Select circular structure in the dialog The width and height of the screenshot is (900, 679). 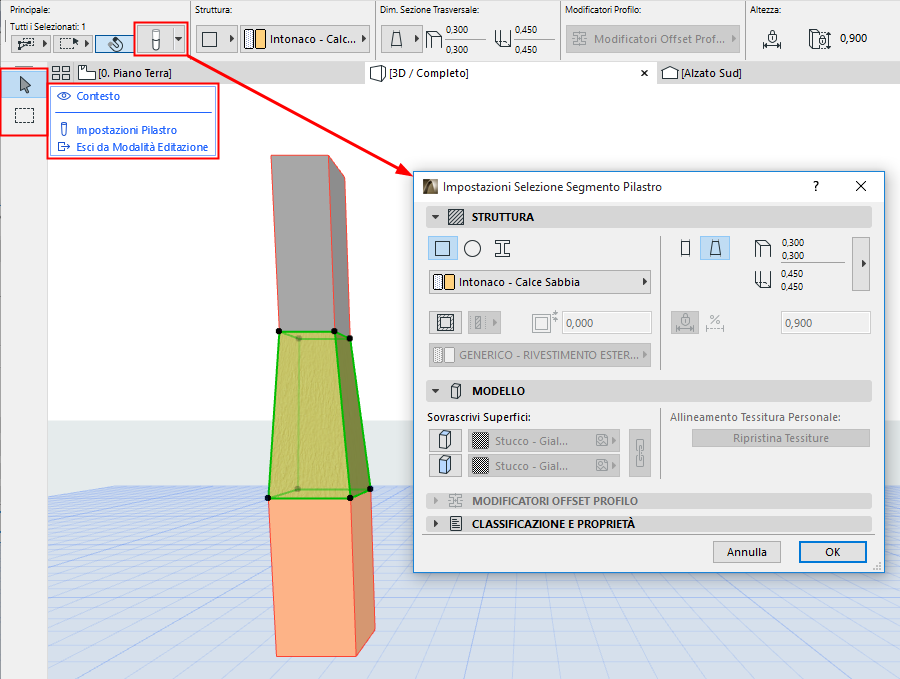472,249
